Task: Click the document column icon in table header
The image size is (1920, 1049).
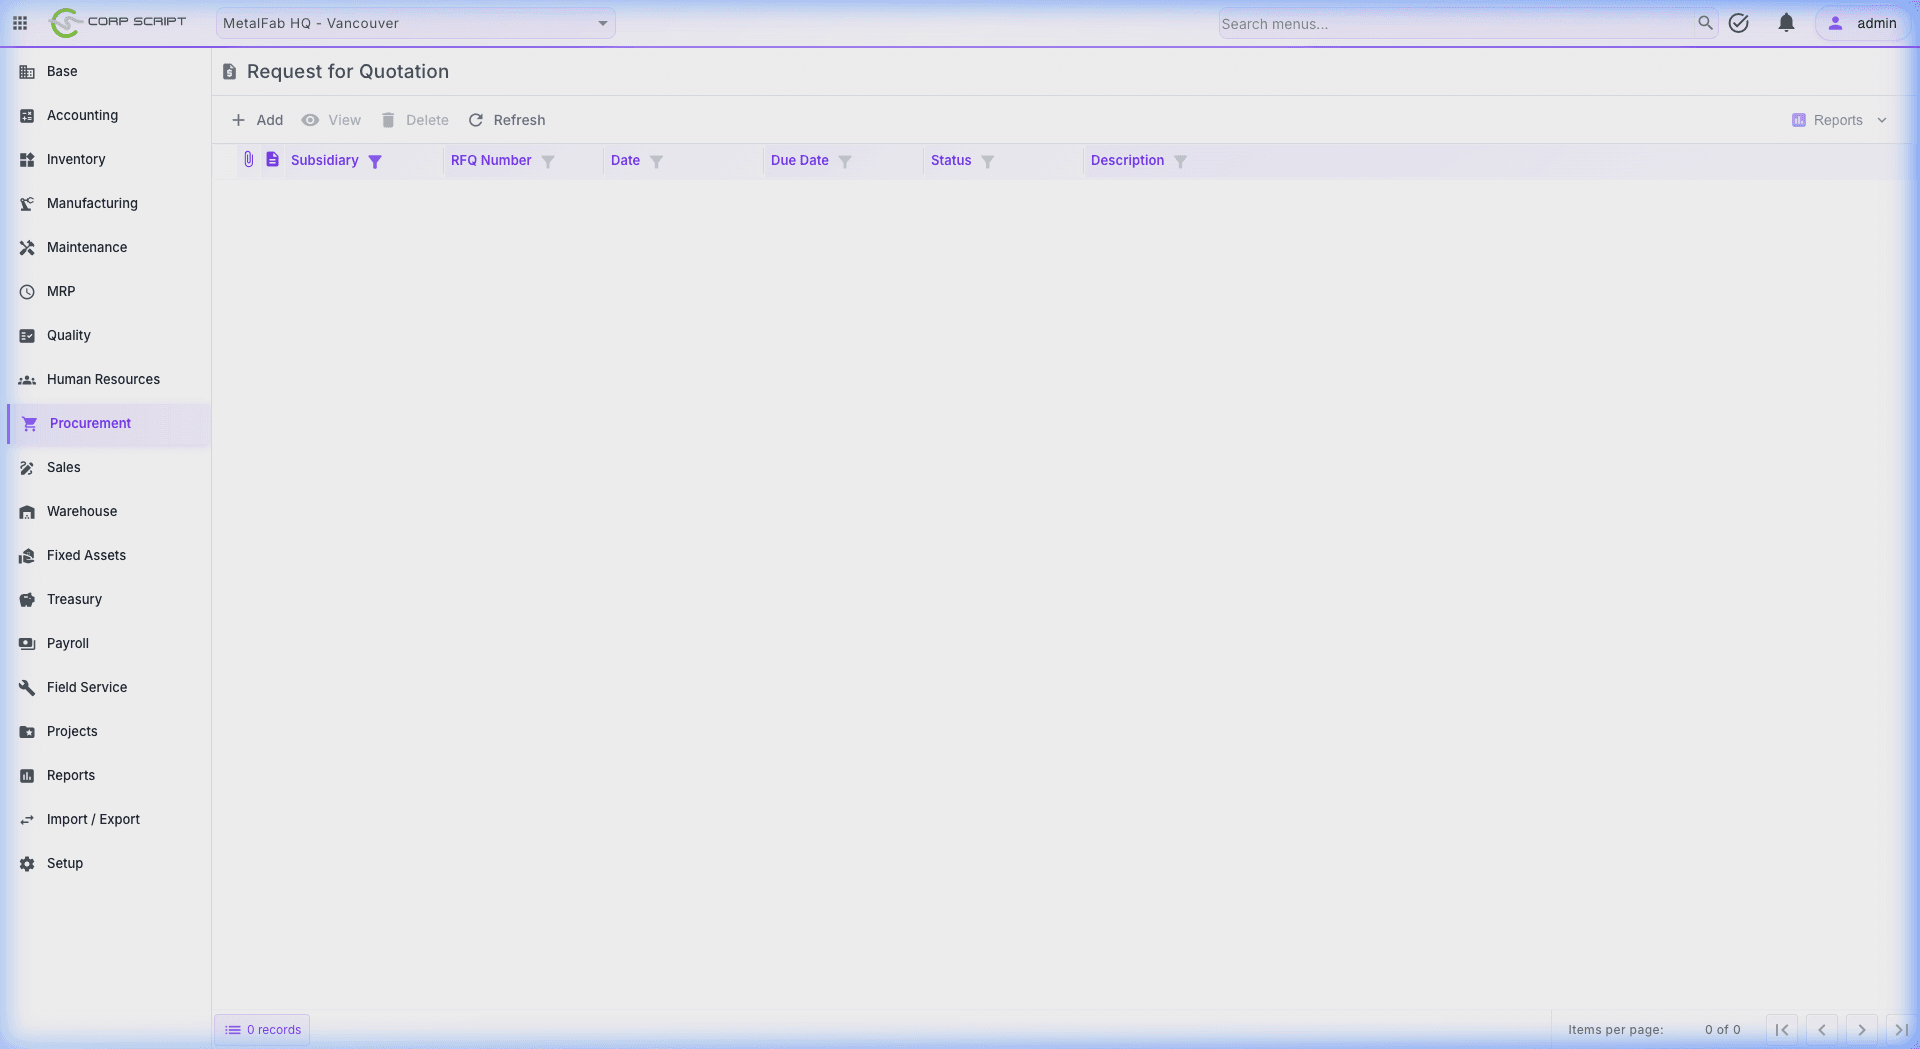Action: (272, 160)
